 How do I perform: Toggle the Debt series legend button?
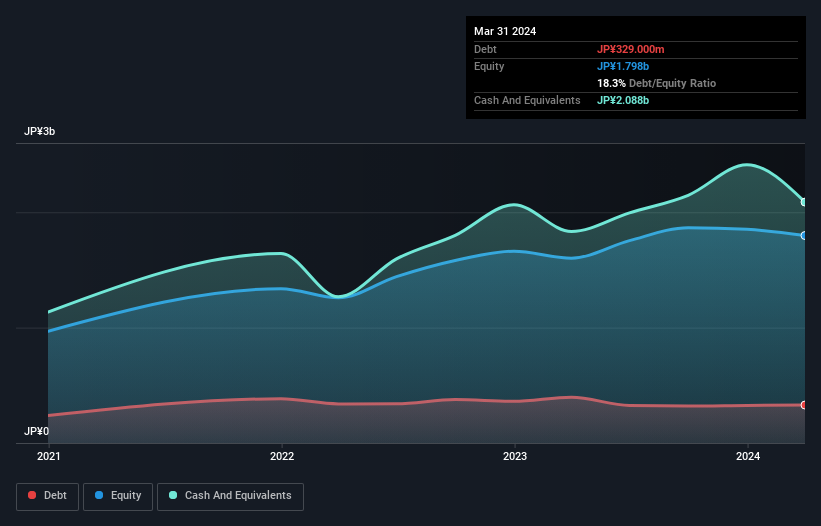coord(48,496)
